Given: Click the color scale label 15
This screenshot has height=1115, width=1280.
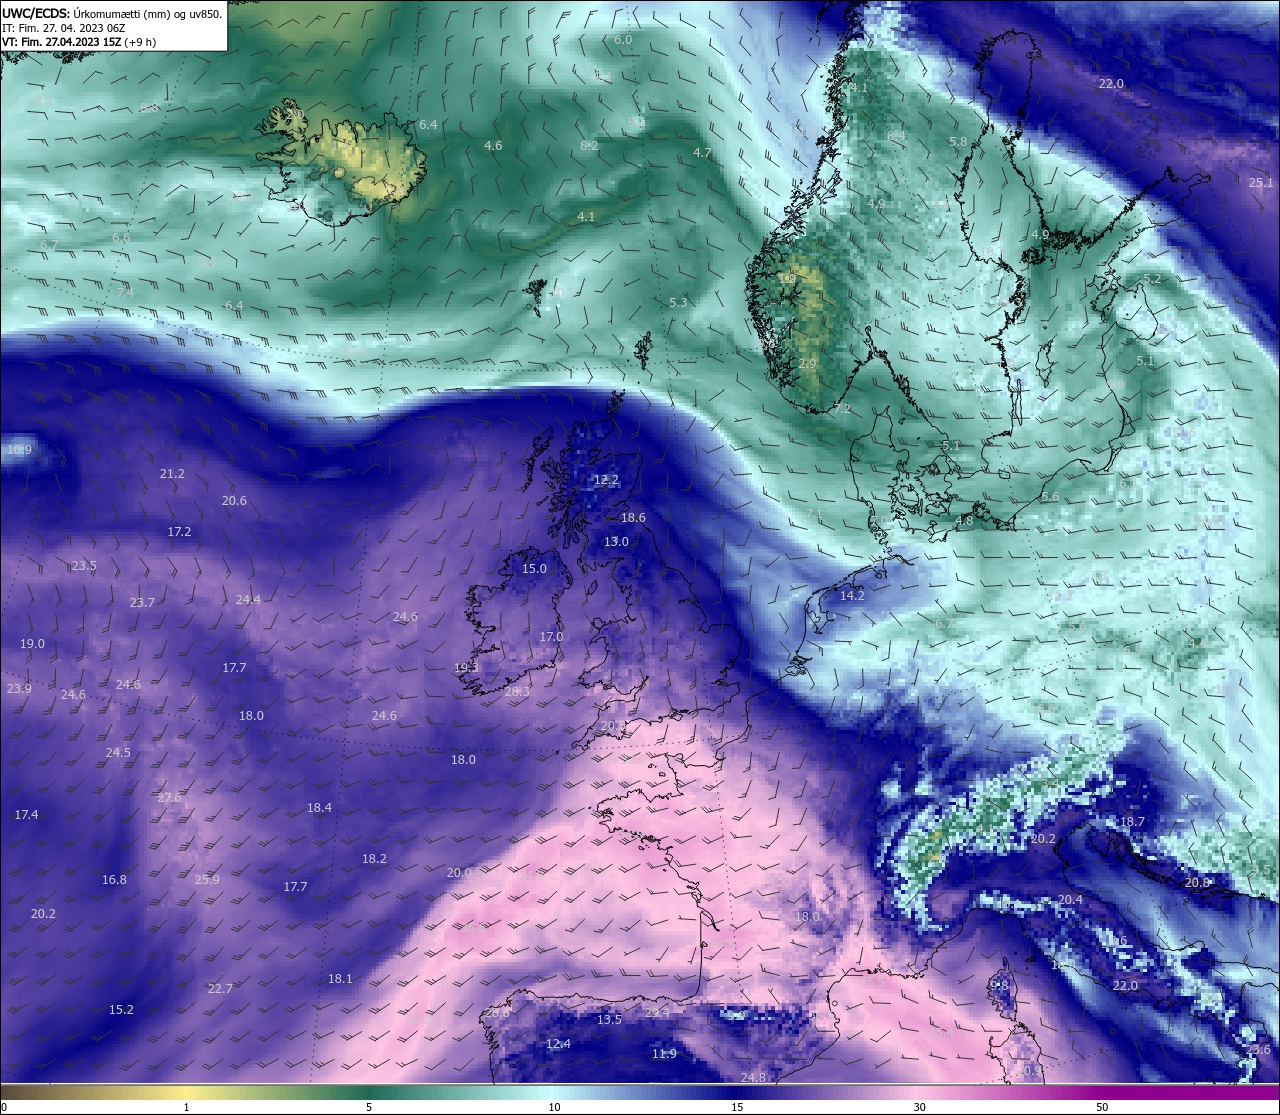Looking at the screenshot, I should pyautogui.click(x=737, y=1107).
